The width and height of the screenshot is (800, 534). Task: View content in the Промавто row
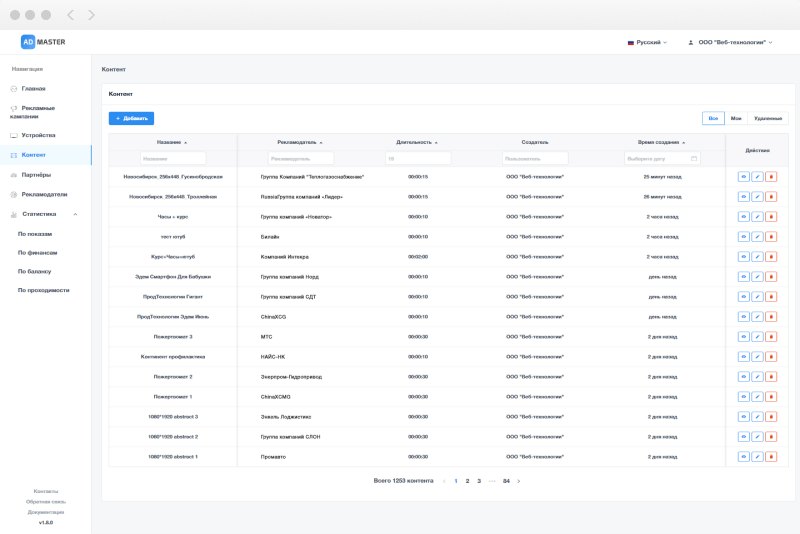(x=743, y=456)
